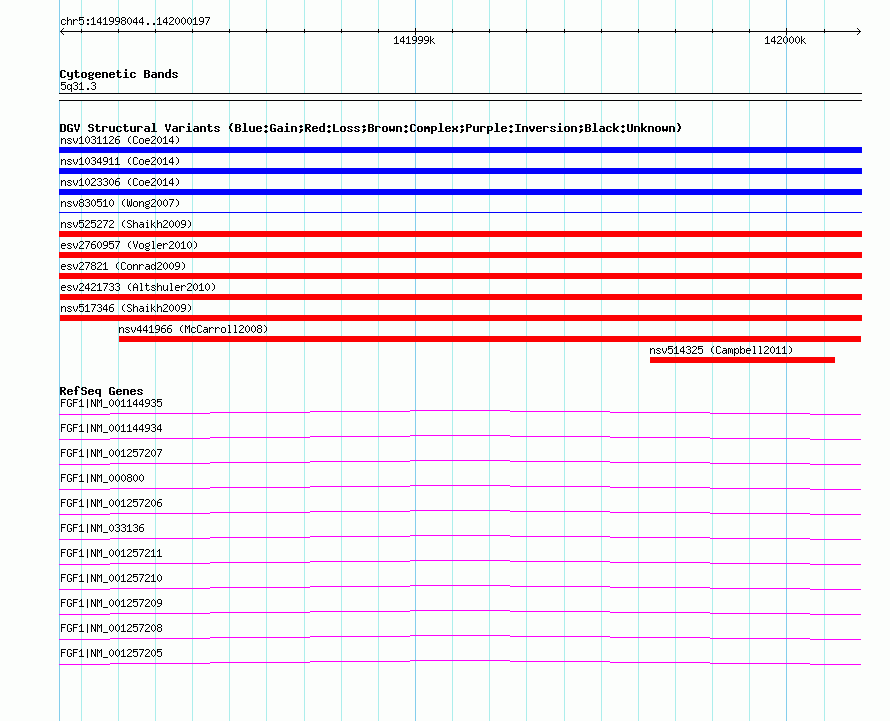Click the nsv517346 (Shaikh2009) variant label
Screen dimensions: 890x721
[126, 308]
